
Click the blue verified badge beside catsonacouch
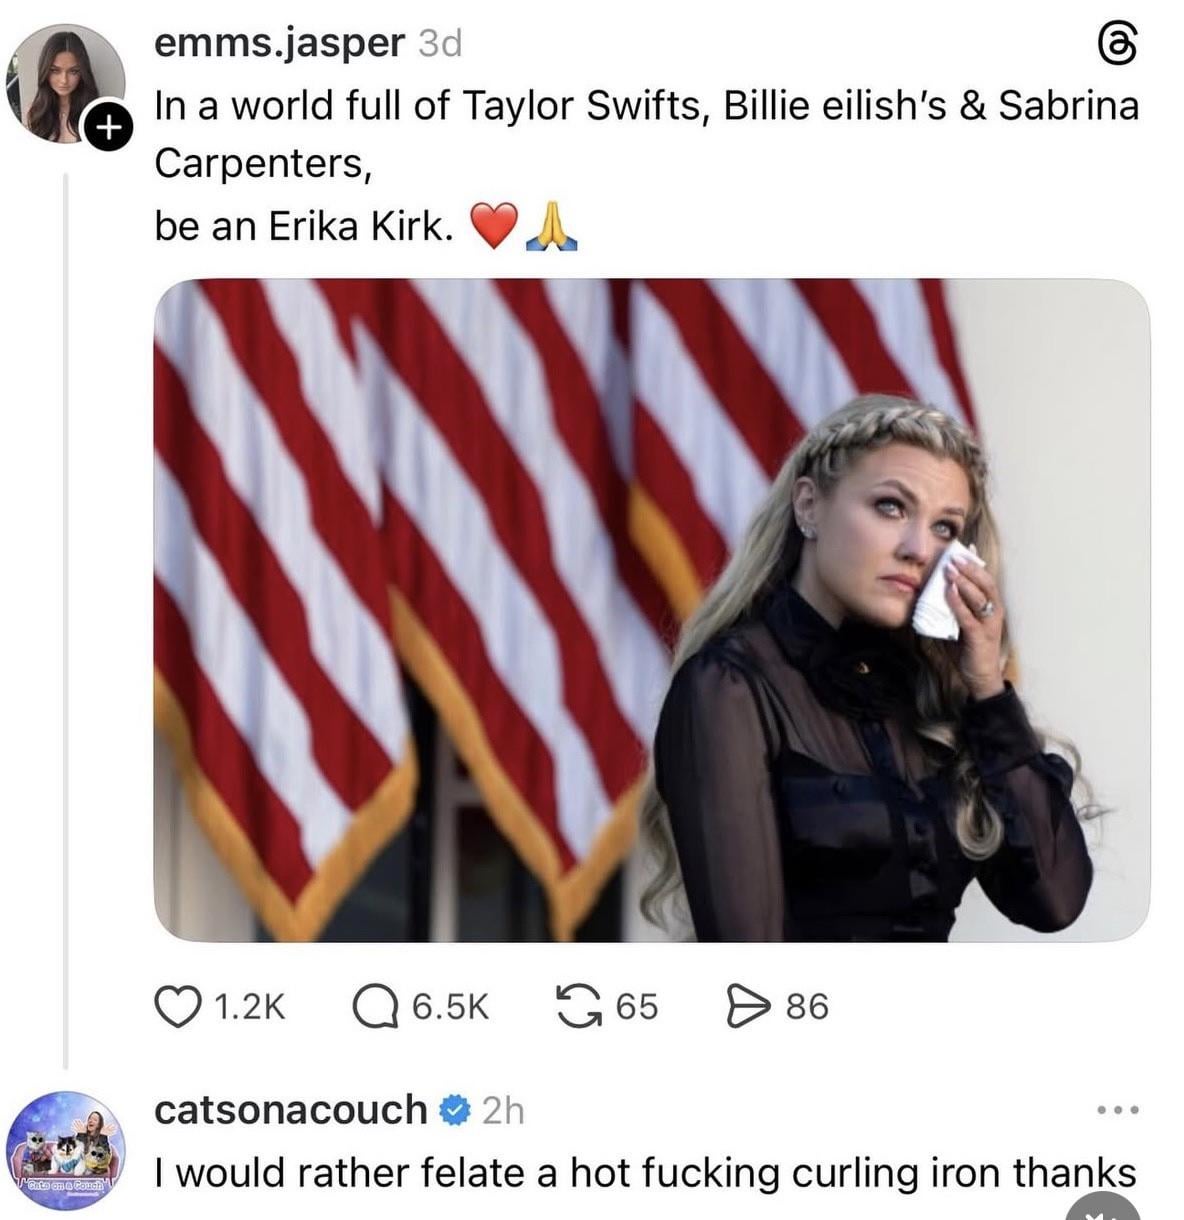click(x=454, y=1111)
